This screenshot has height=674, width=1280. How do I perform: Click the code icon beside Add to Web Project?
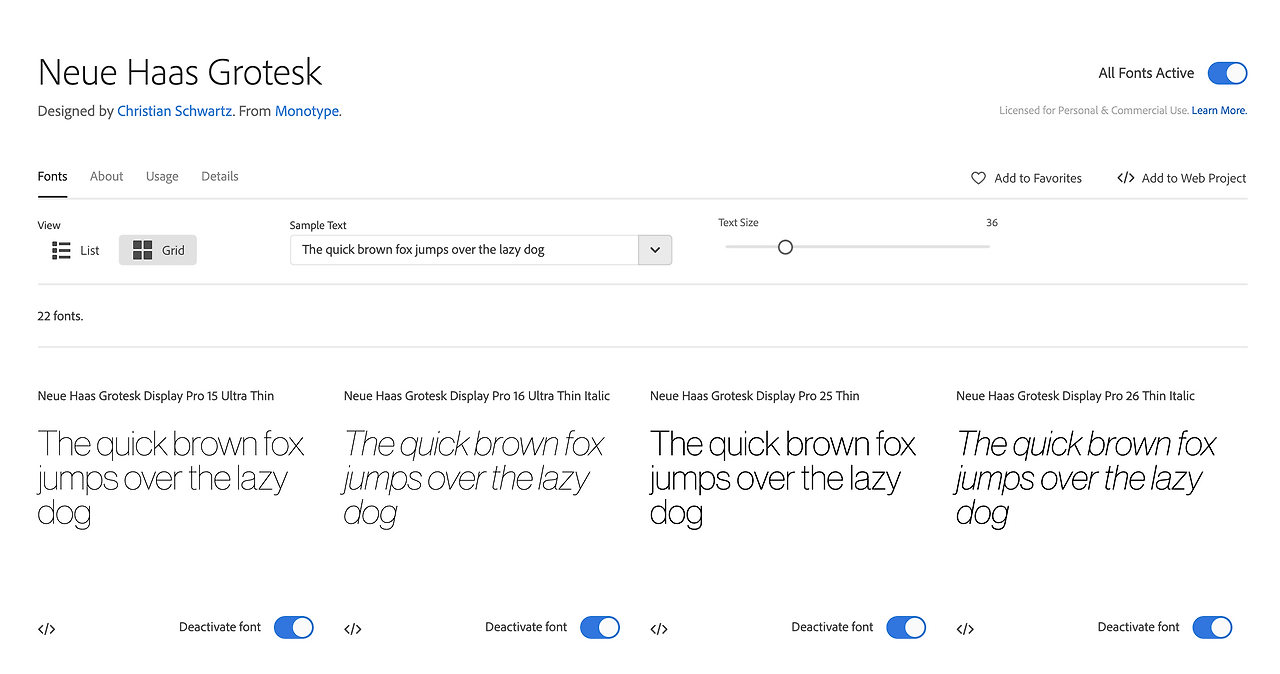1125,178
